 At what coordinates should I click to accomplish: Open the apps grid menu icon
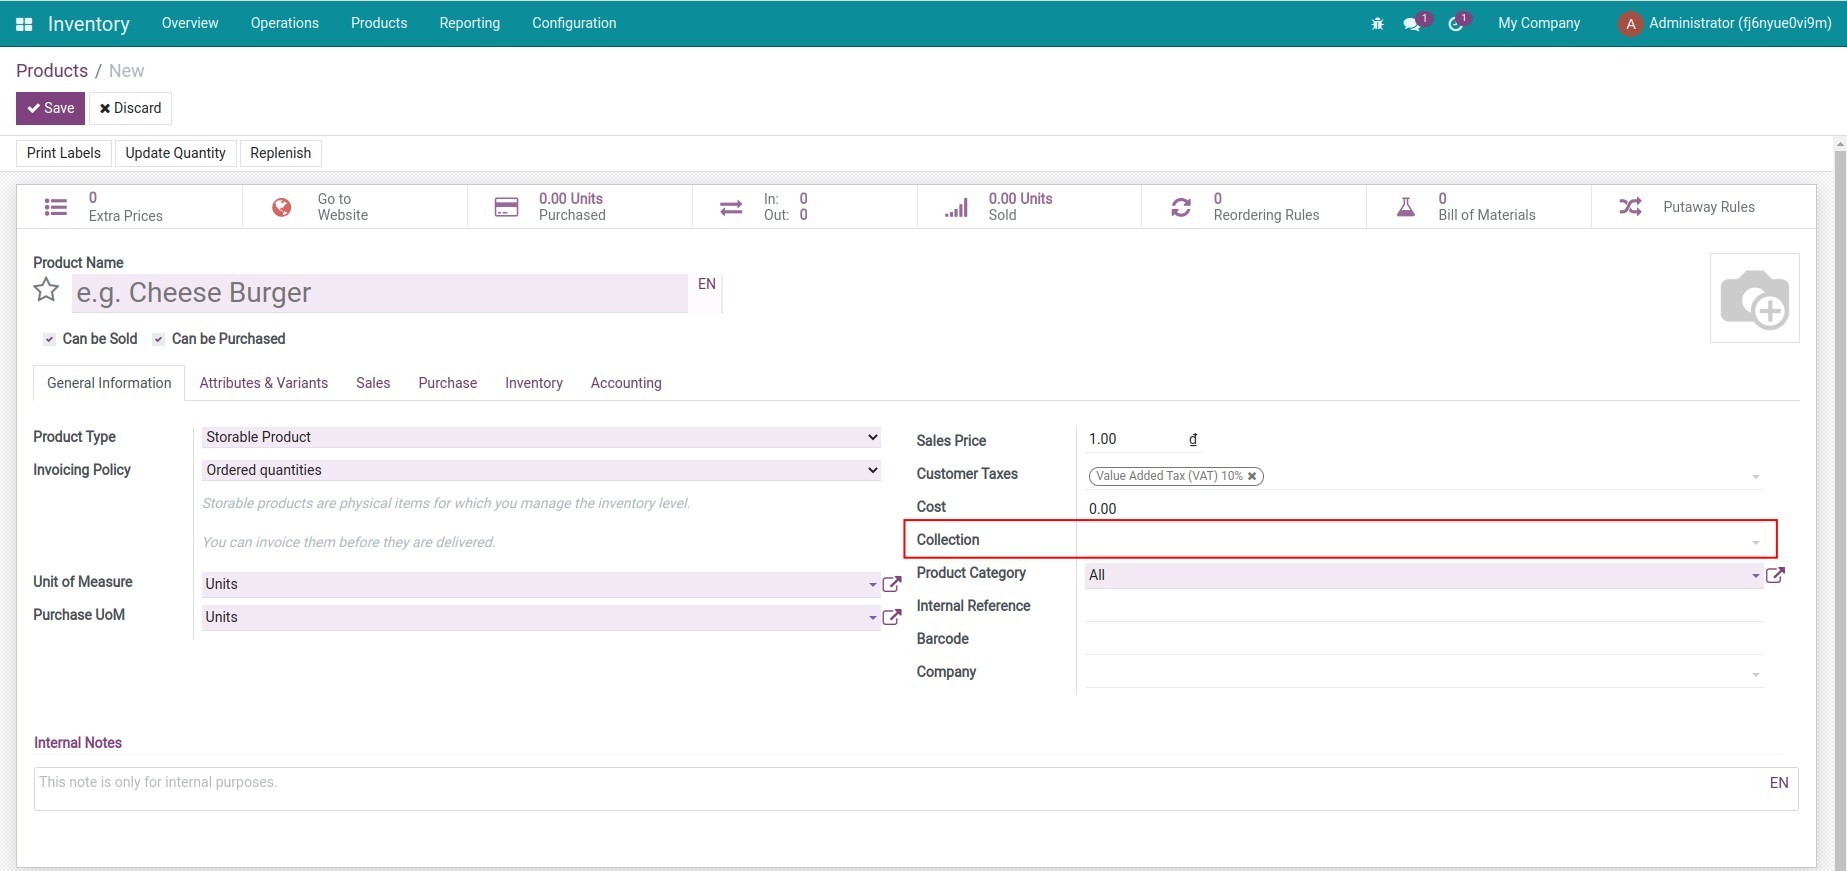coord(24,24)
